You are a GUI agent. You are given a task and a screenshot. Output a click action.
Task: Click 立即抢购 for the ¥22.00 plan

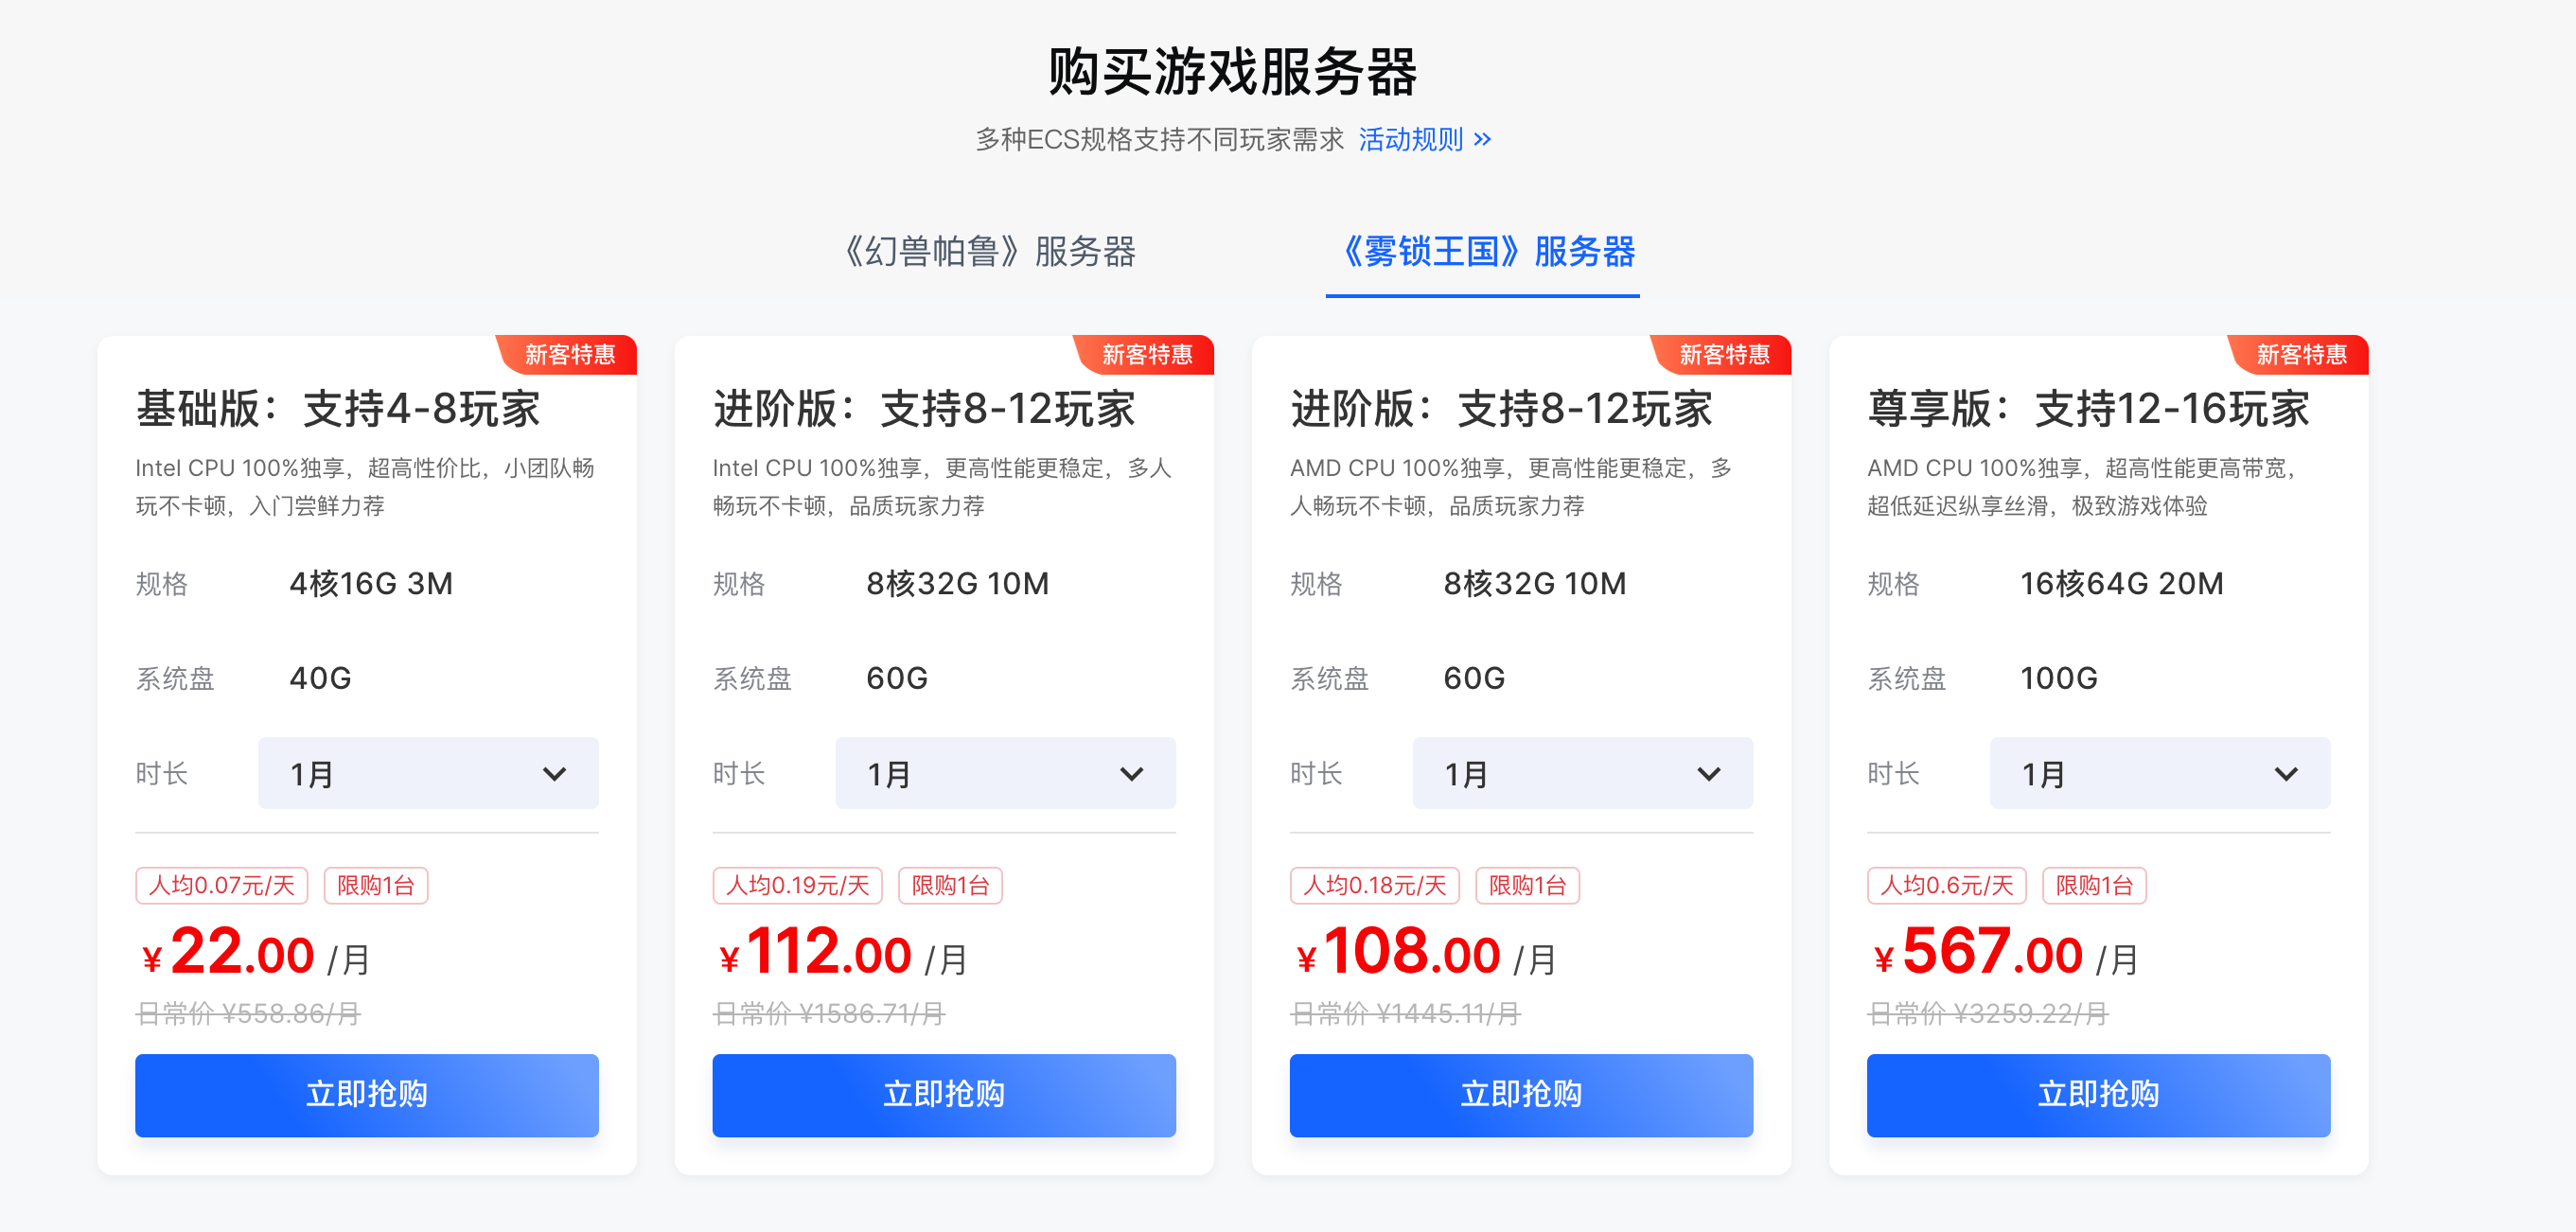click(367, 1094)
